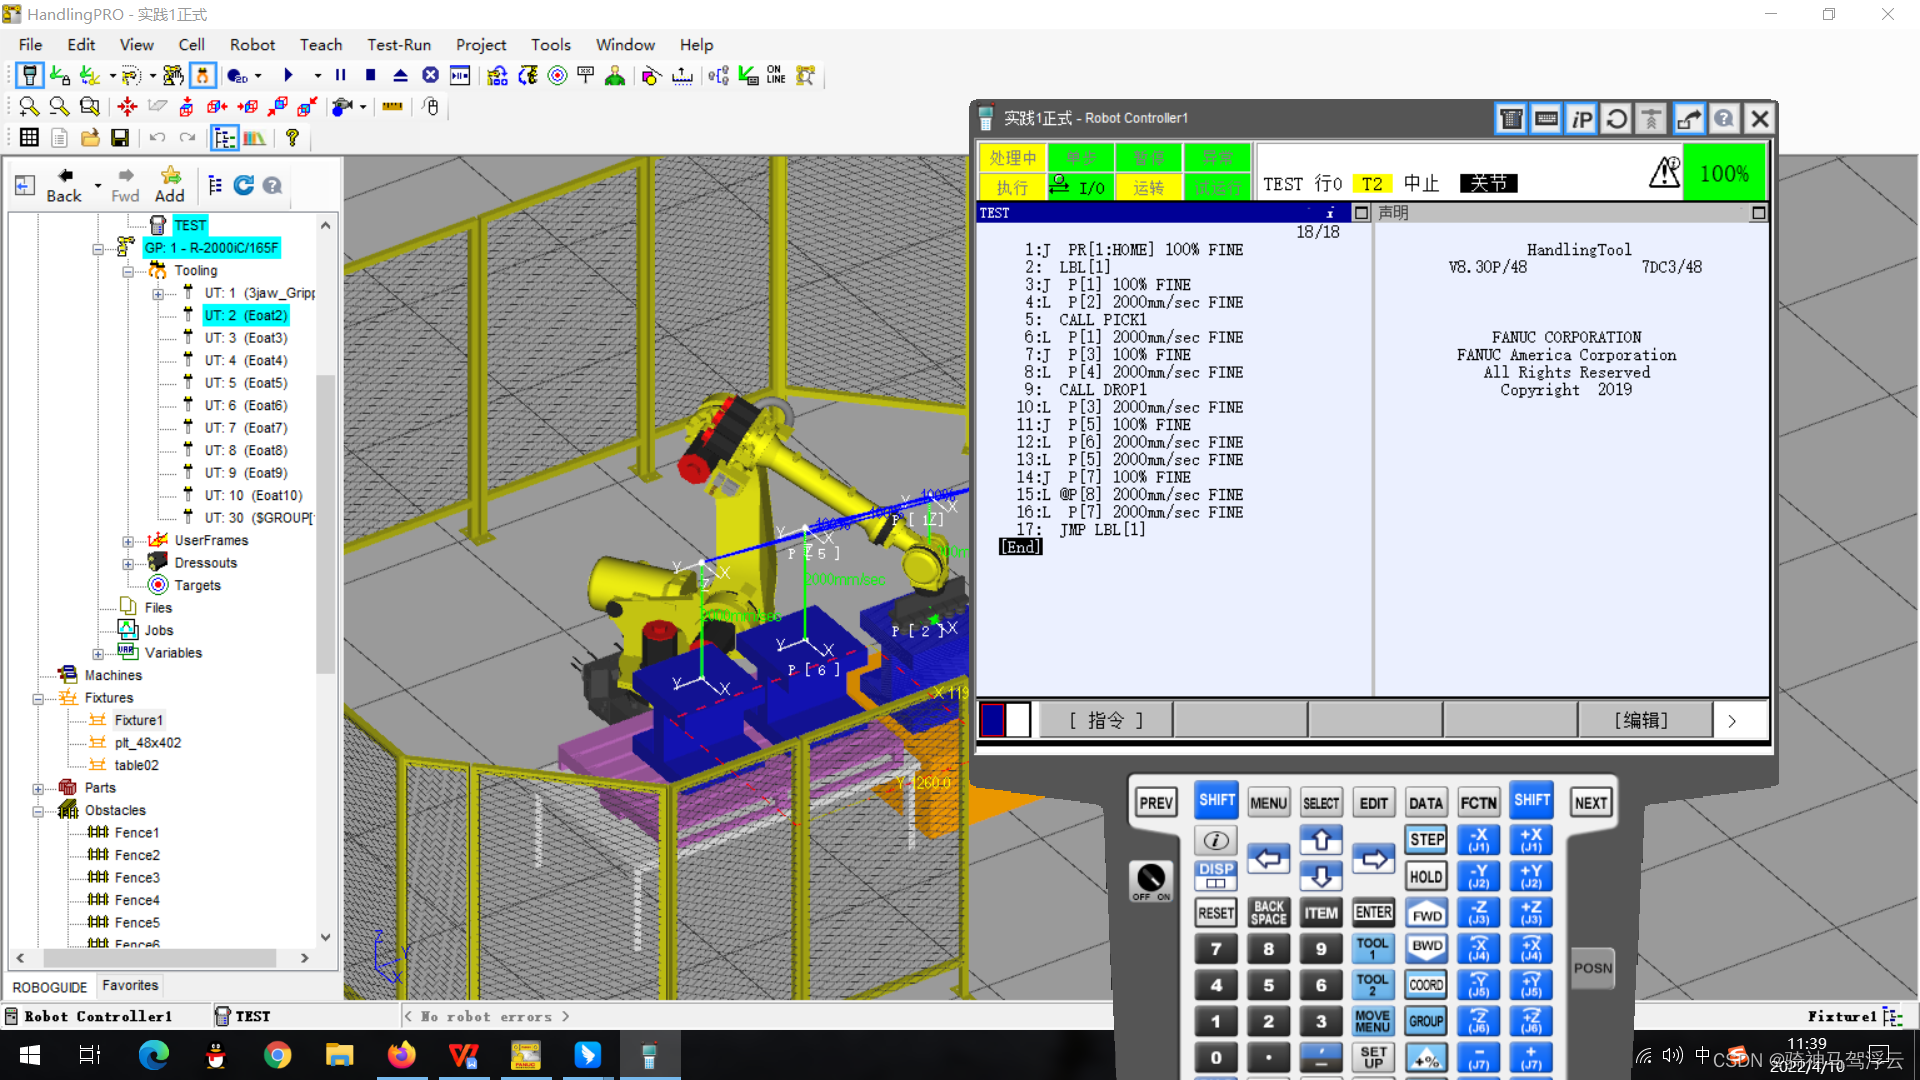Click the Windows Start button
The height and width of the screenshot is (1080, 1920).
click(x=30, y=1055)
